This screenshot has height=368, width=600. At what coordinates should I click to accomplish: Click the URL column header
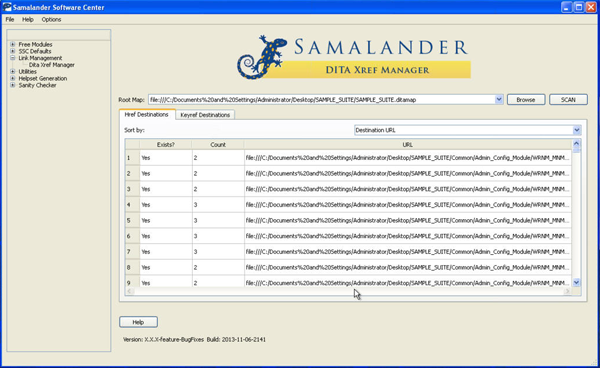pyautogui.click(x=408, y=145)
